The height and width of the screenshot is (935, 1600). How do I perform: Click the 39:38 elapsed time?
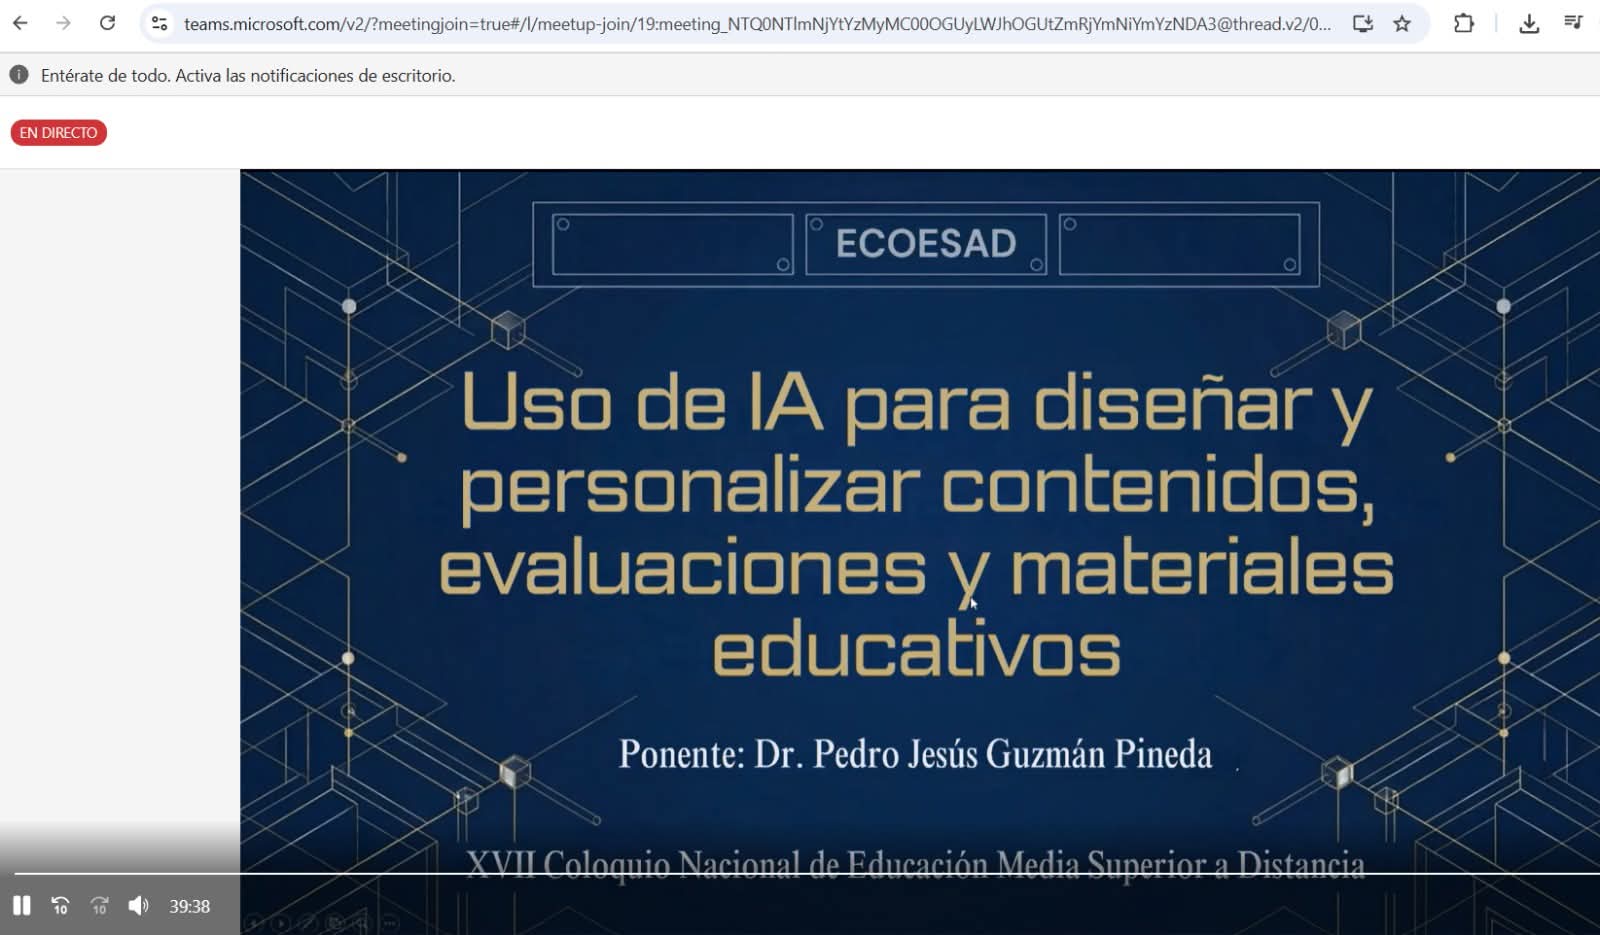click(x=189, y=907)
